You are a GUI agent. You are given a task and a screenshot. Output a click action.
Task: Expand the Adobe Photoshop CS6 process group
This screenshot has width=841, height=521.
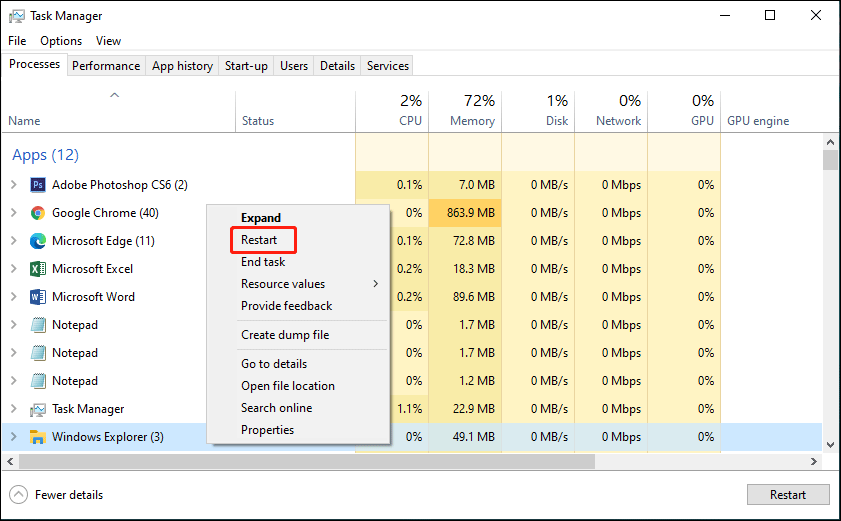click(13, 185)
